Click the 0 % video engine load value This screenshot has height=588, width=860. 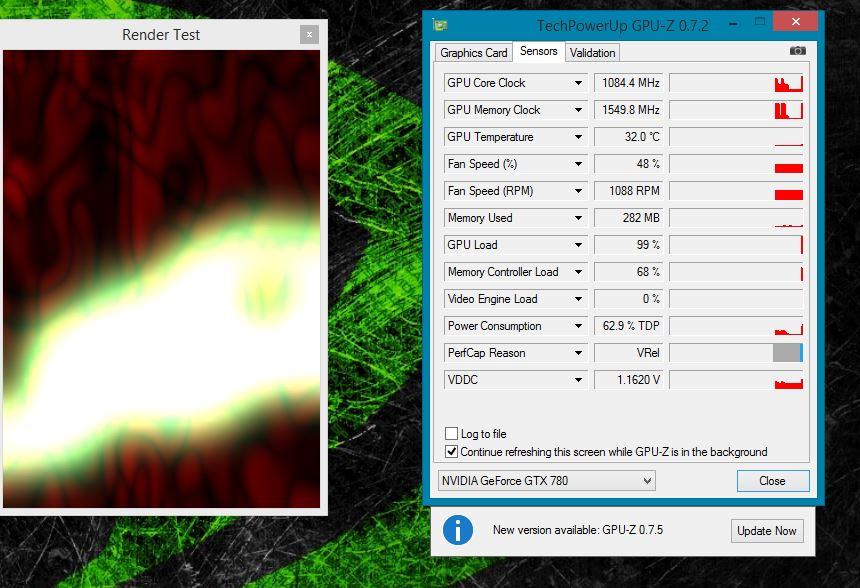(629, 299)
